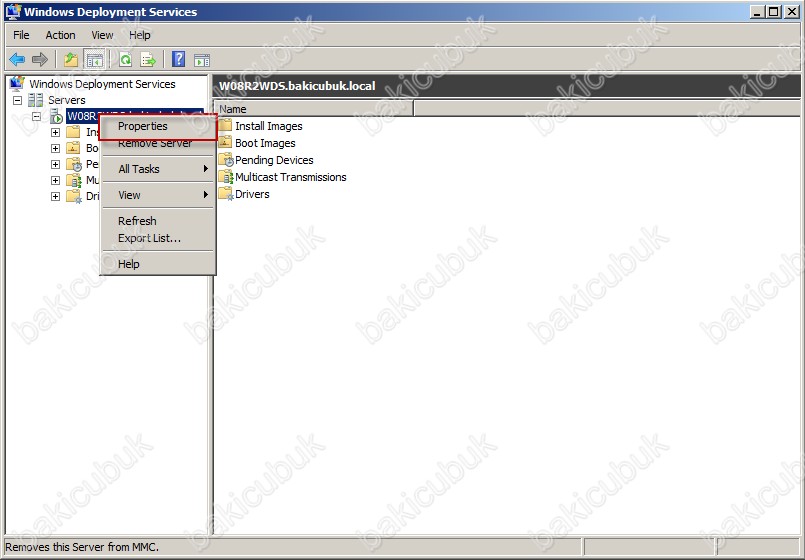Click the Refresh toolbar icon
This screenshot has width=805, height=560.
pyautogui.click(x=125, y=60)
